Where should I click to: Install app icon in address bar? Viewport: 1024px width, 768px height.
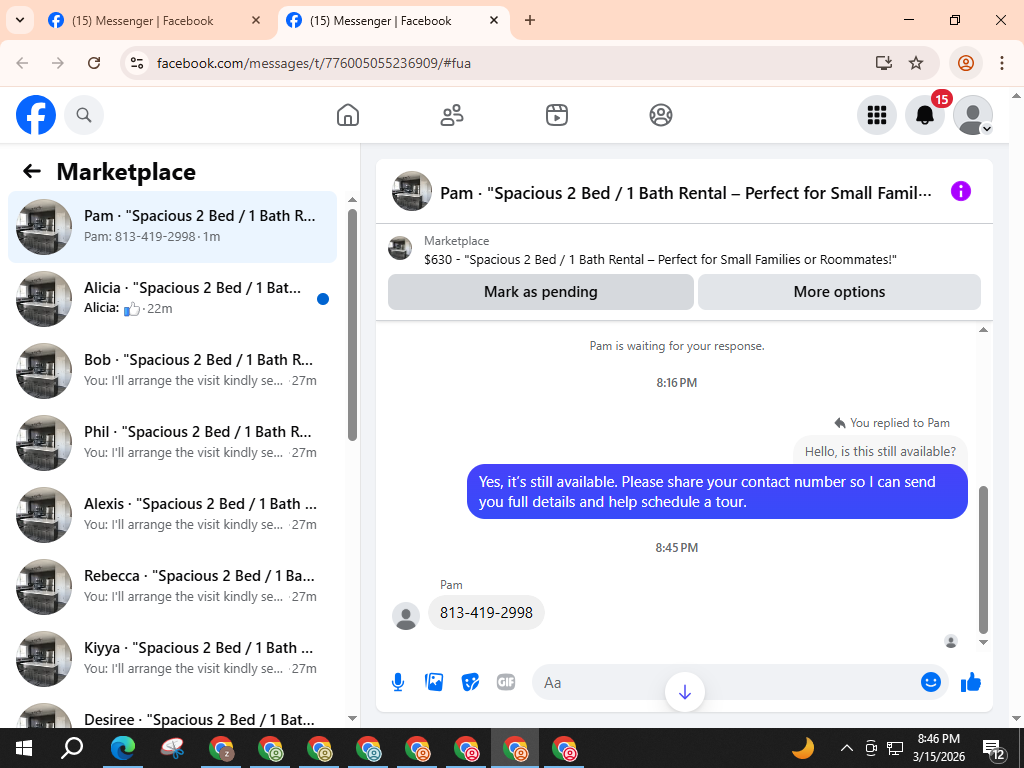click(884, 63)
